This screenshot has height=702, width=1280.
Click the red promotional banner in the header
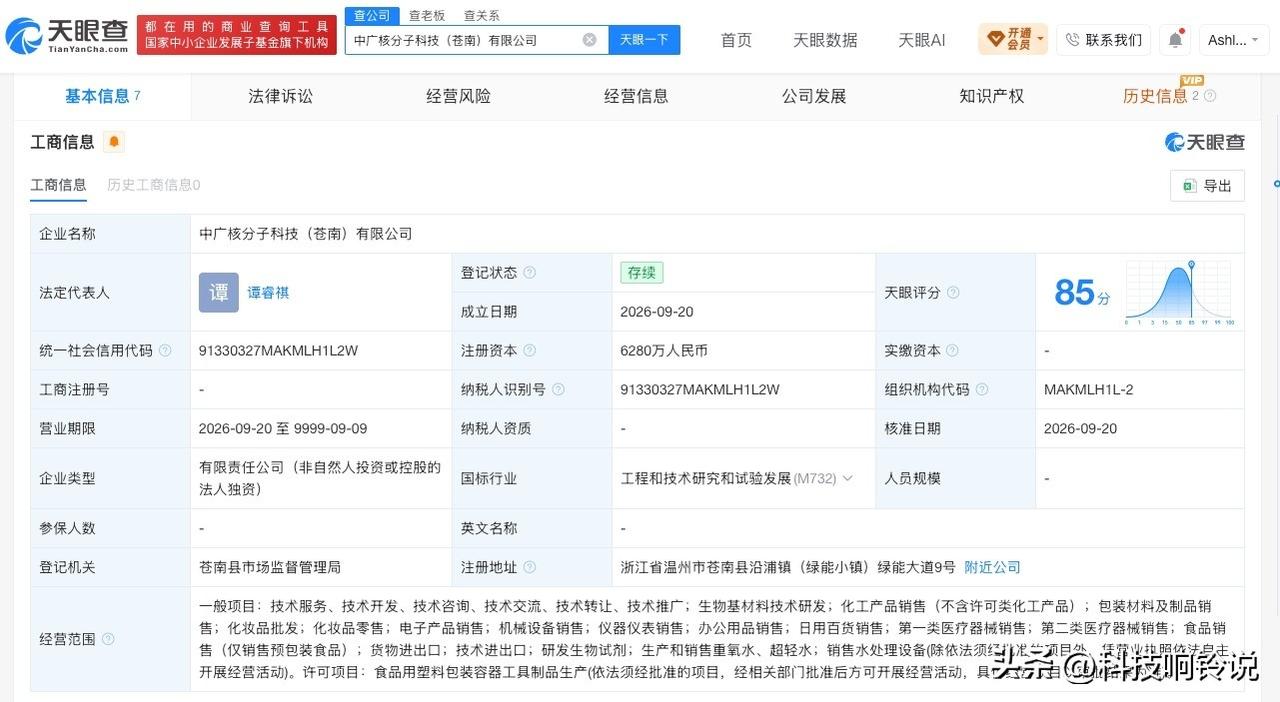coord(236,36)
